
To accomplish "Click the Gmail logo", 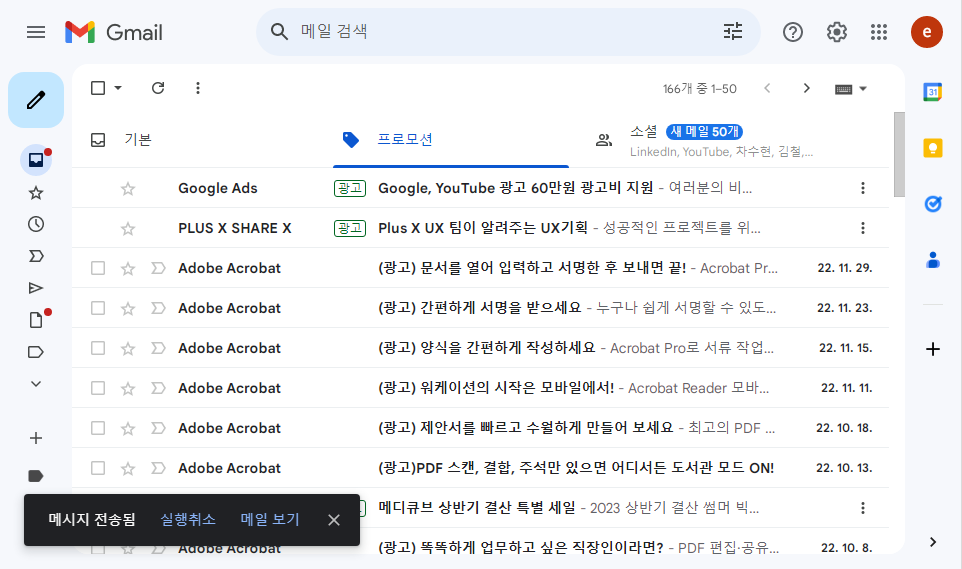I will pos(114,32).
